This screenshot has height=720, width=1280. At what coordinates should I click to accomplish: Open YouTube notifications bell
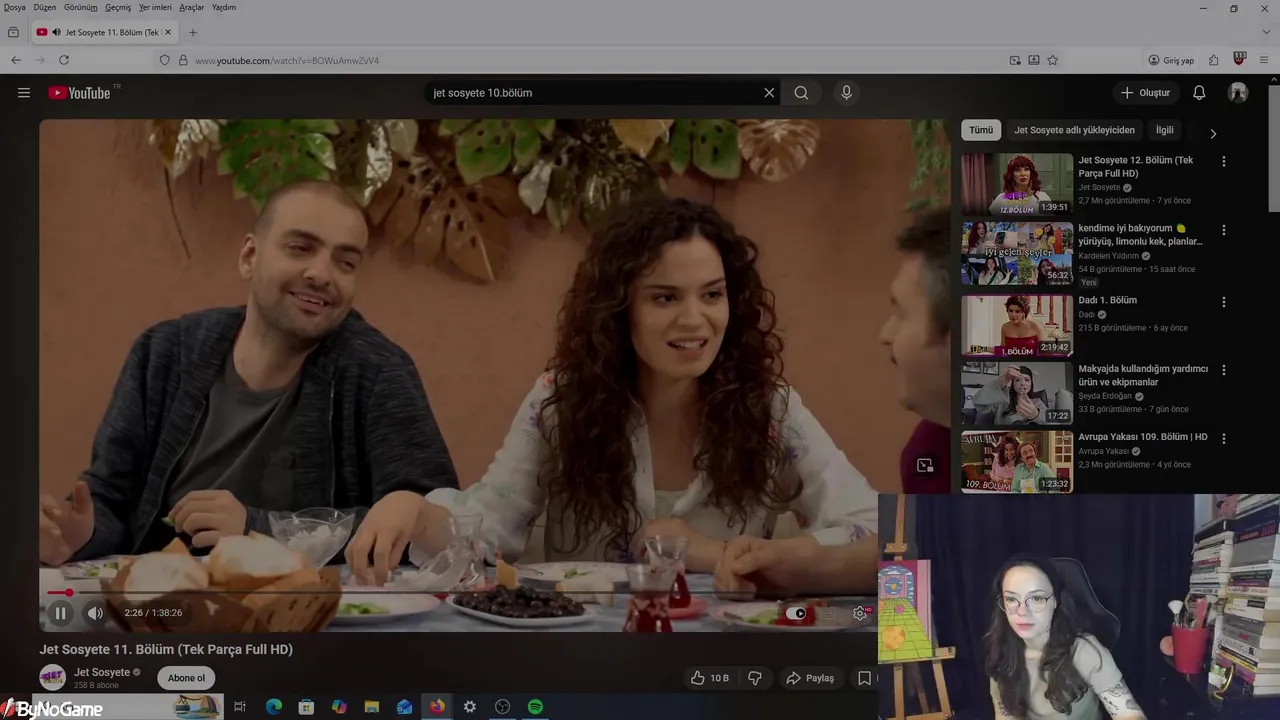click(x=1199, y=93)
